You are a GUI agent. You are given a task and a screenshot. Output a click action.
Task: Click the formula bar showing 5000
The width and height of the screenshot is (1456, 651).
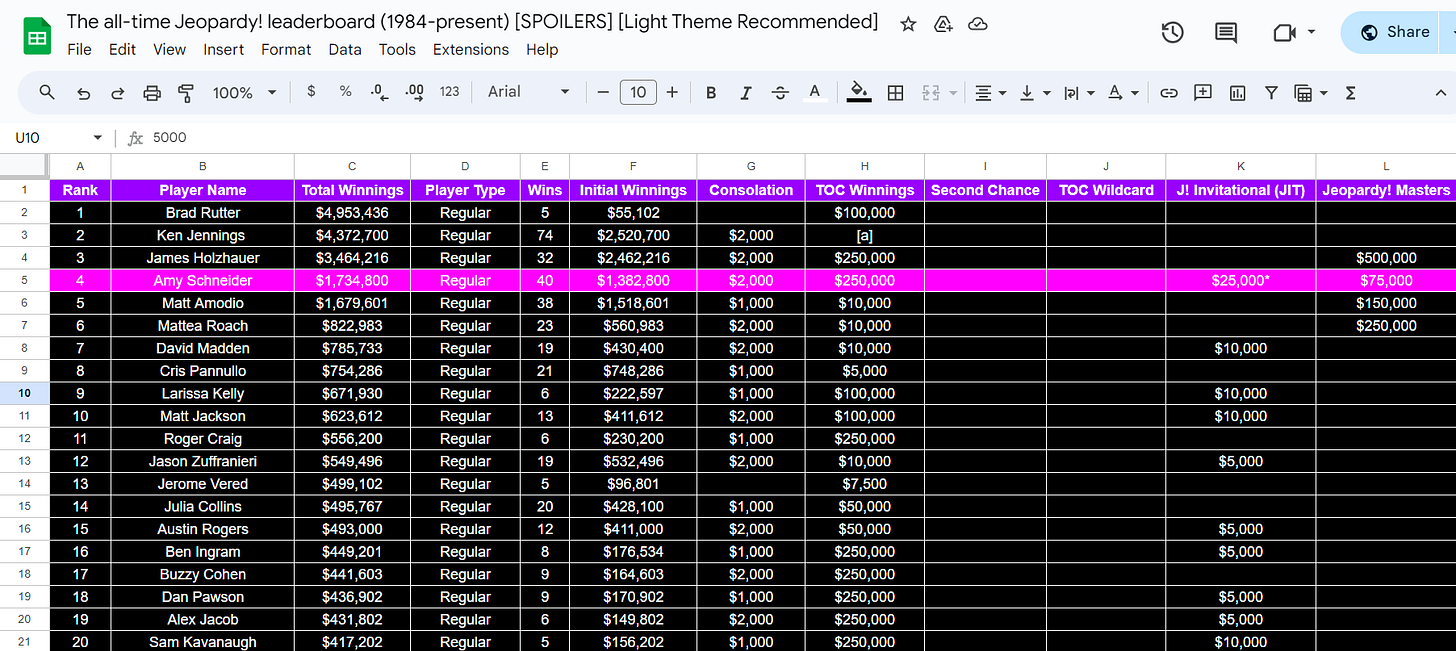(x=800, y=138)
